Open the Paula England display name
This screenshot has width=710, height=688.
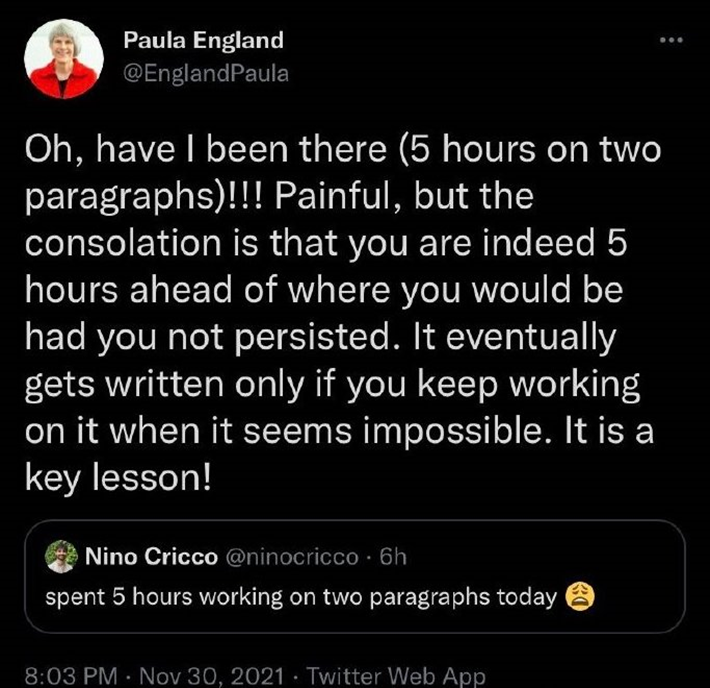point(203,41)
